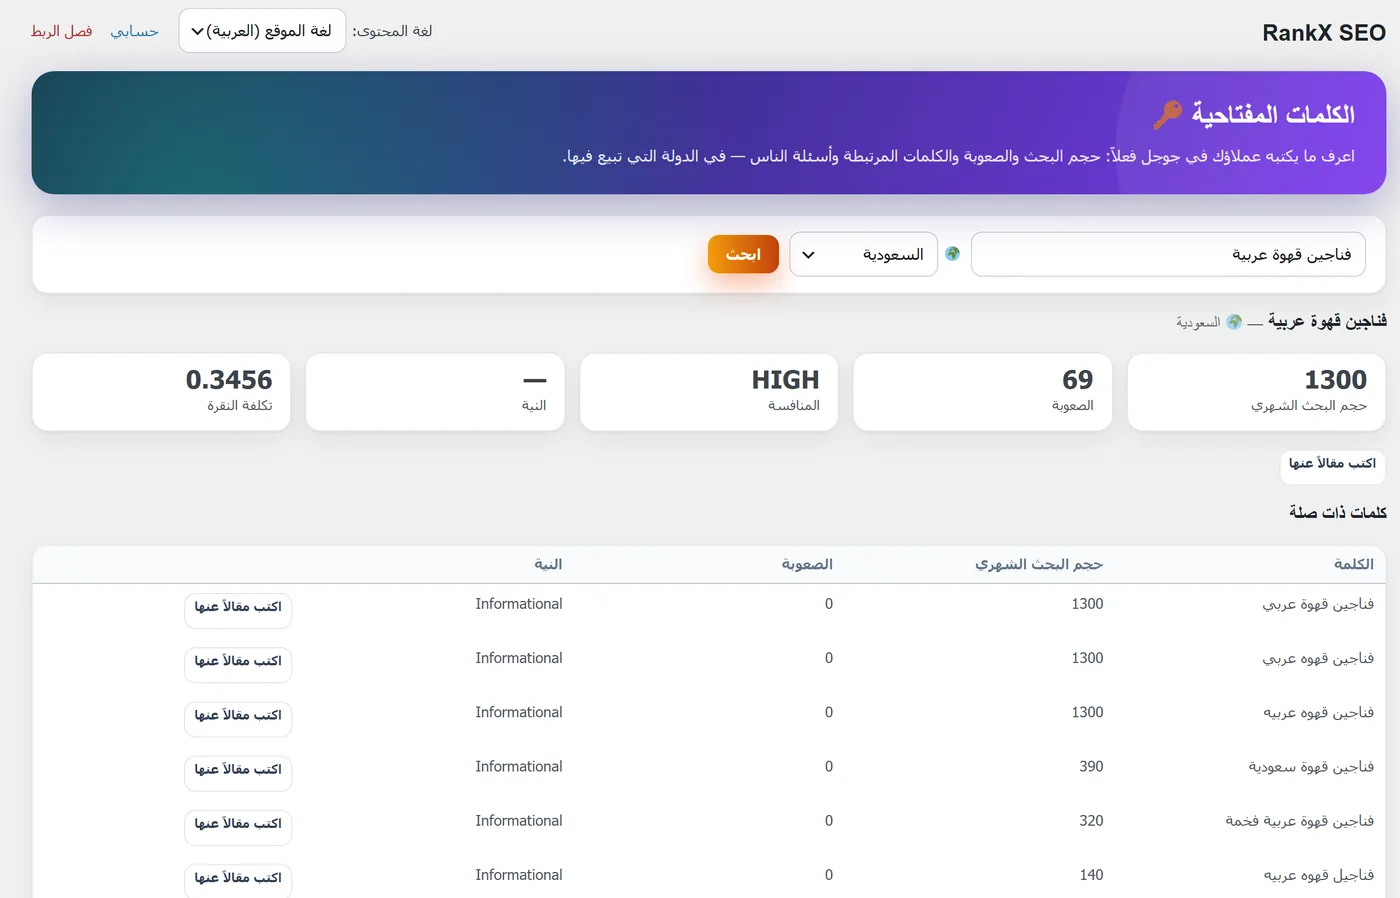This screenshot has height=898, width=1400.
Task: Select the "0.3456" cost-per-click stat card
Action: 161,392
